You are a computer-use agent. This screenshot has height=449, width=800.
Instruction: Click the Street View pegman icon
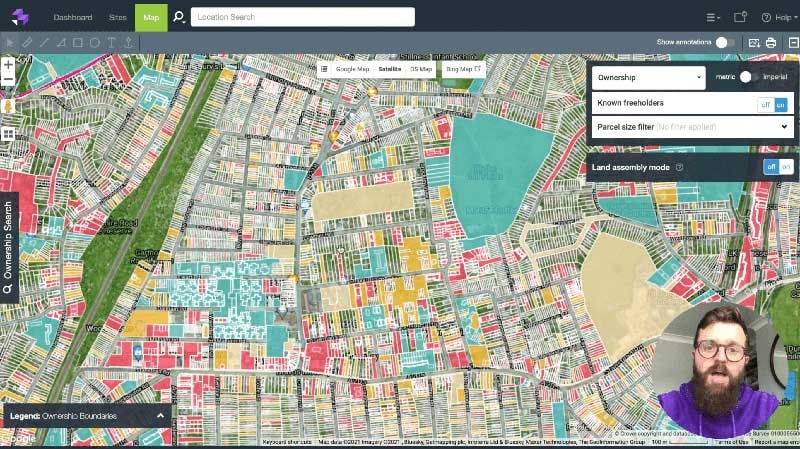tap(8, 106)
